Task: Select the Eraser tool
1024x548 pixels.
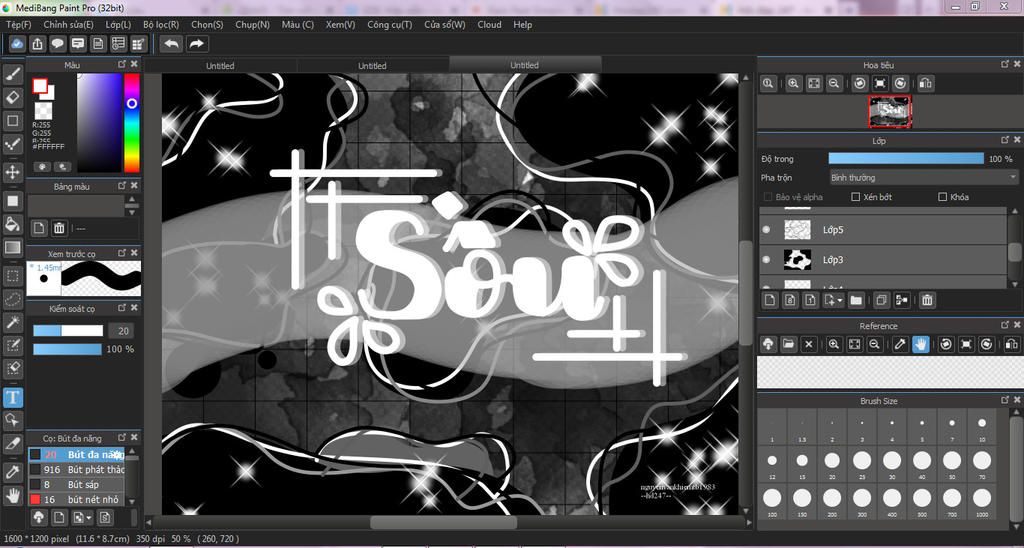Action: (x=12, y=98)
